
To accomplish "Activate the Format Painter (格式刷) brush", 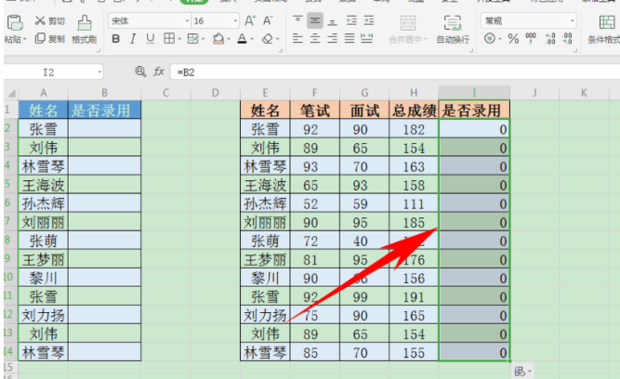I will tap(84, 23).
